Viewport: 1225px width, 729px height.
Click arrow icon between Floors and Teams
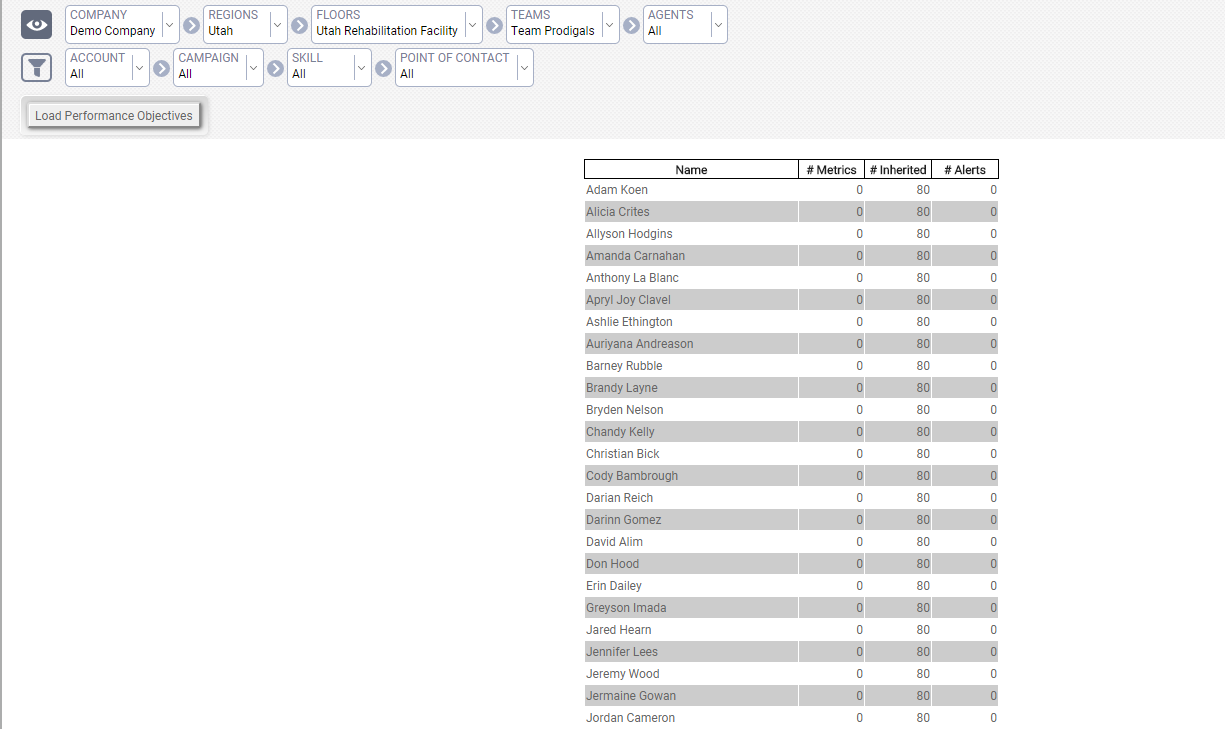(494, 25)
